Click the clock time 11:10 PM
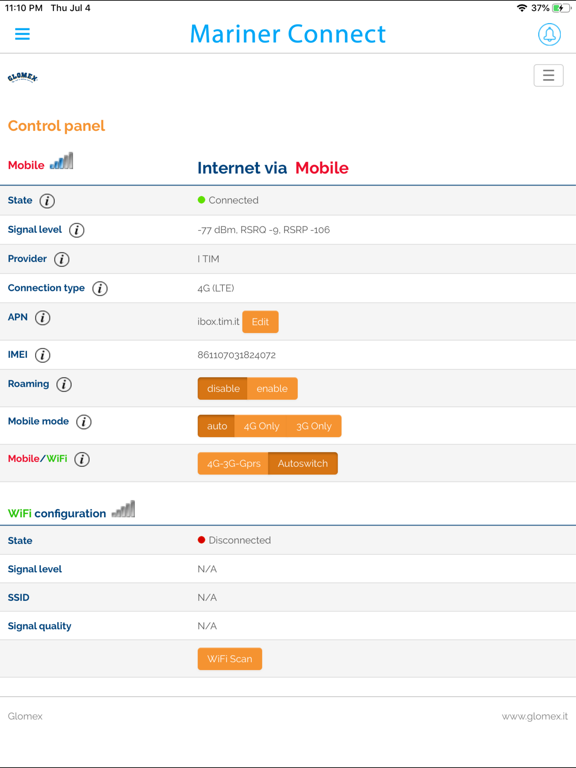 24,8
